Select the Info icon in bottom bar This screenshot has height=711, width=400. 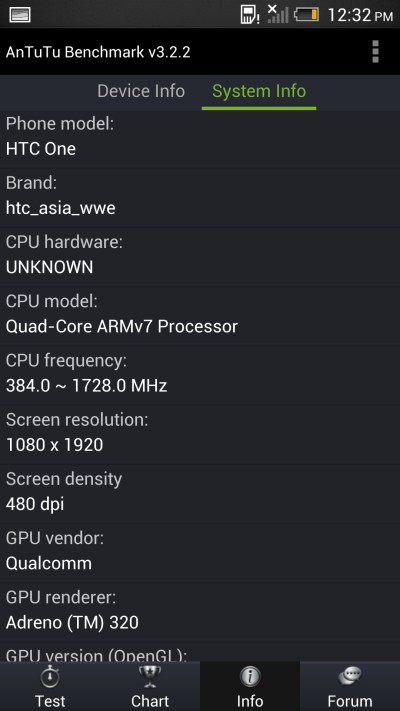click(x=250, y=678)
